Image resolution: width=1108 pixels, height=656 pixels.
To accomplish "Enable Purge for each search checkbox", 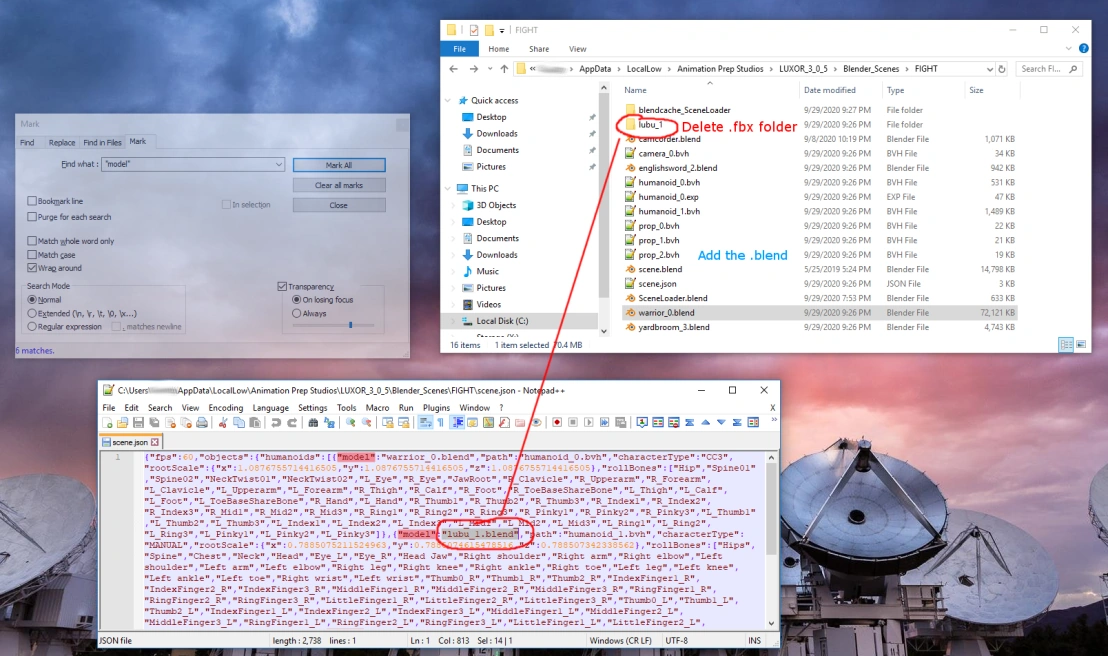I will [x=32, y=216].
